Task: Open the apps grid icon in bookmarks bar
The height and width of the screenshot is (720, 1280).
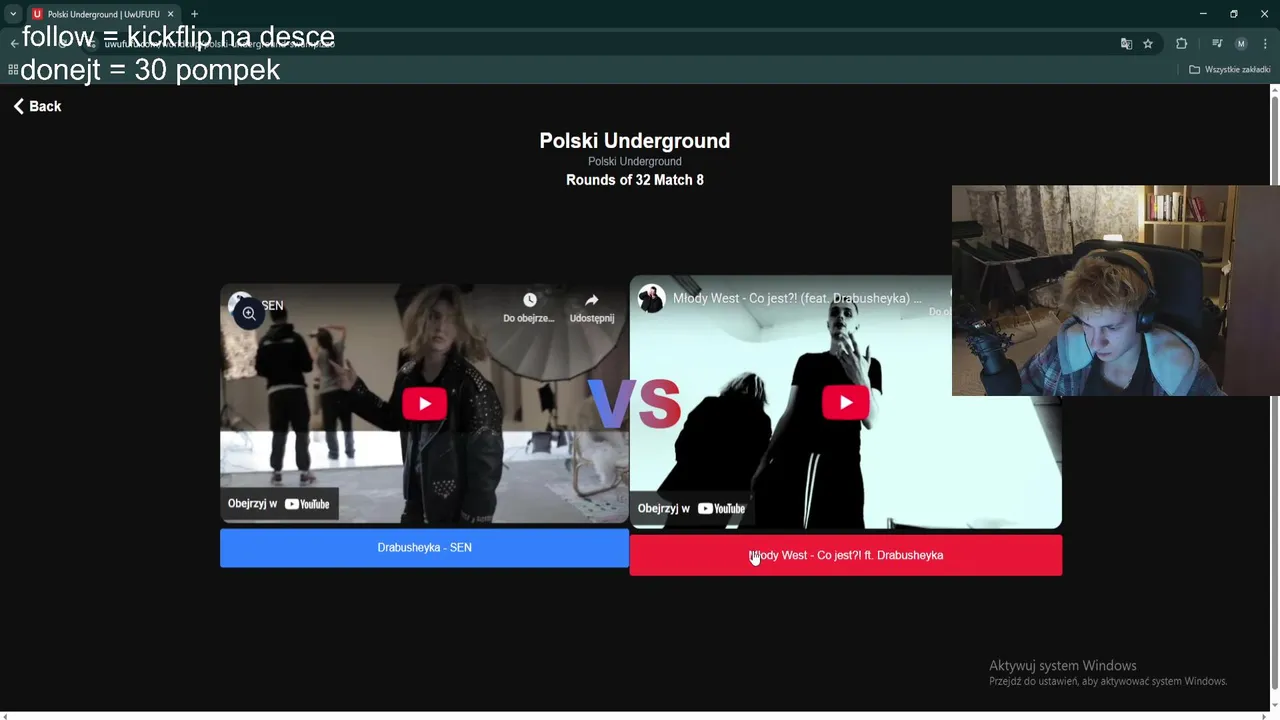Action: (13, 70)
